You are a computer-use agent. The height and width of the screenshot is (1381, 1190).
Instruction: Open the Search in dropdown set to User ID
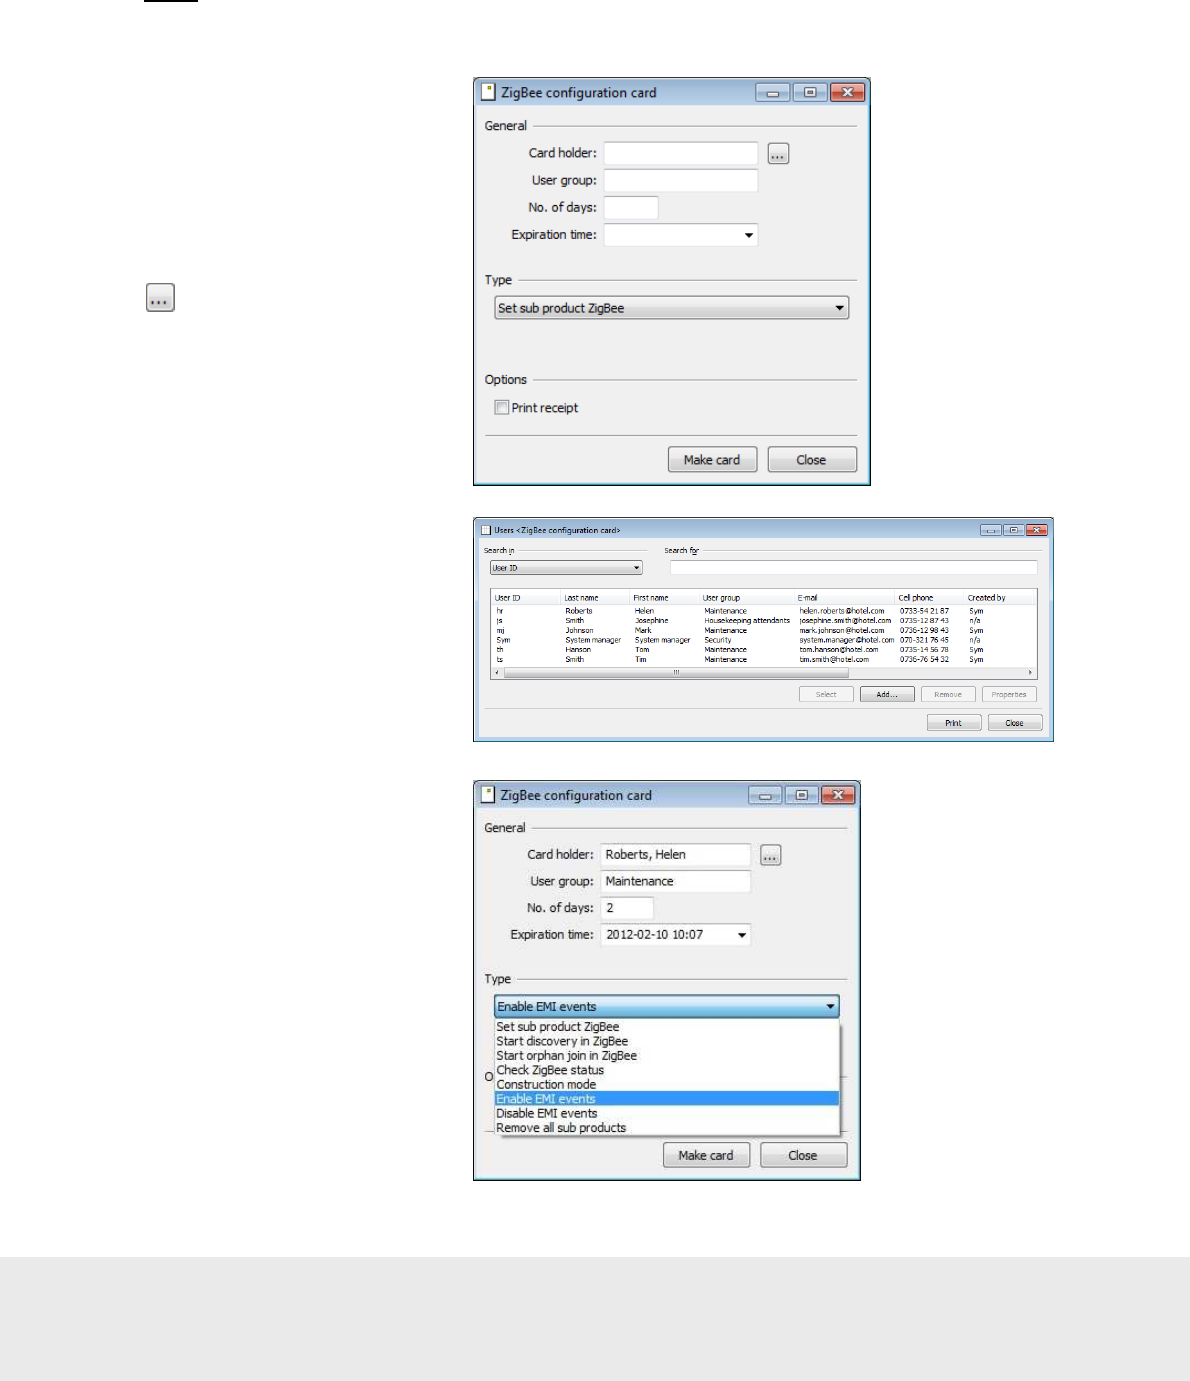pyautogui.click(x=566, y=568)
